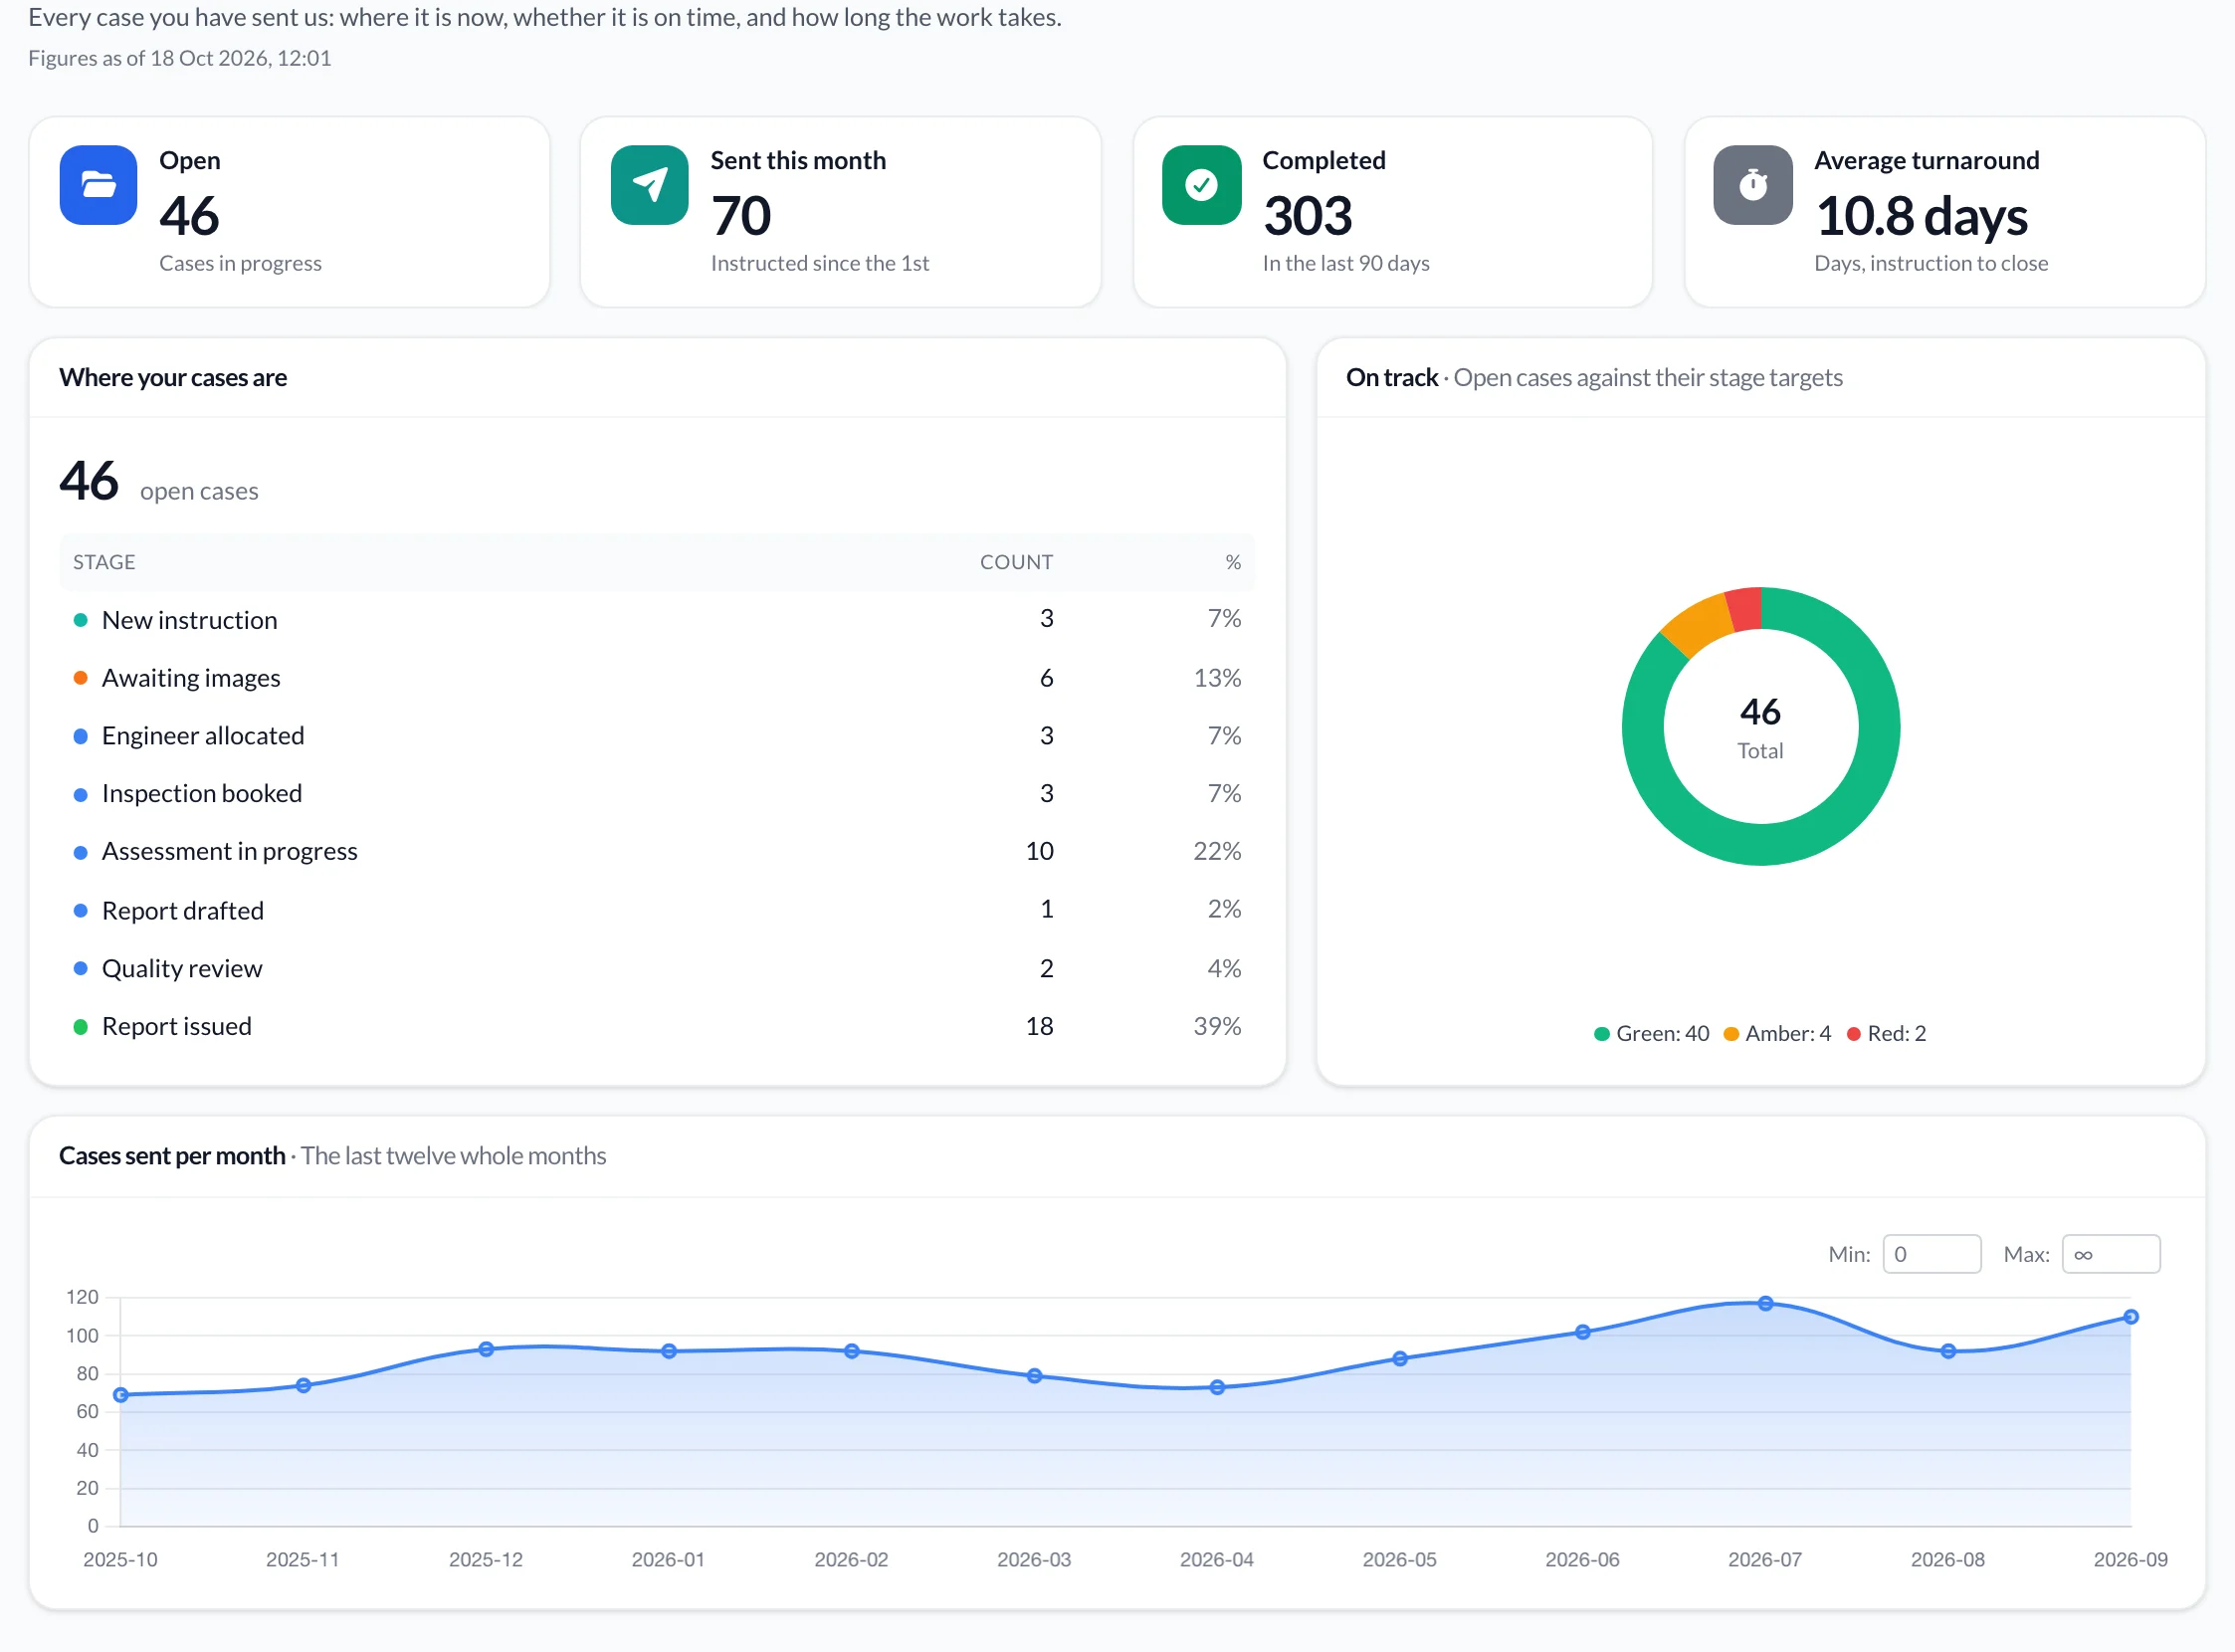Click the Min axis input field
Screen dimensions: 2235x1652
pos(1931,1254)
